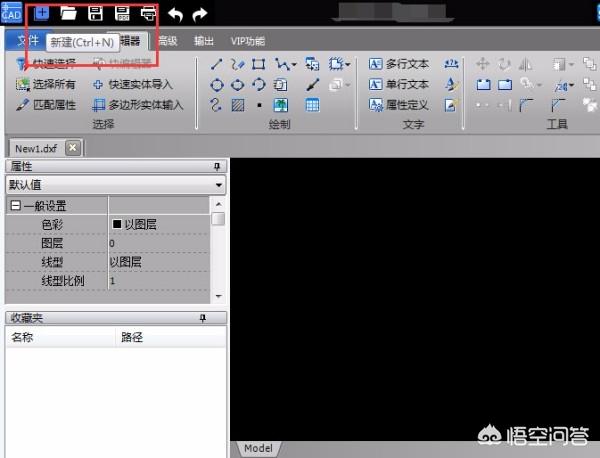The image size is (600, 458).
Task: Click the 多行文本 button
Action: click(399, 65)
